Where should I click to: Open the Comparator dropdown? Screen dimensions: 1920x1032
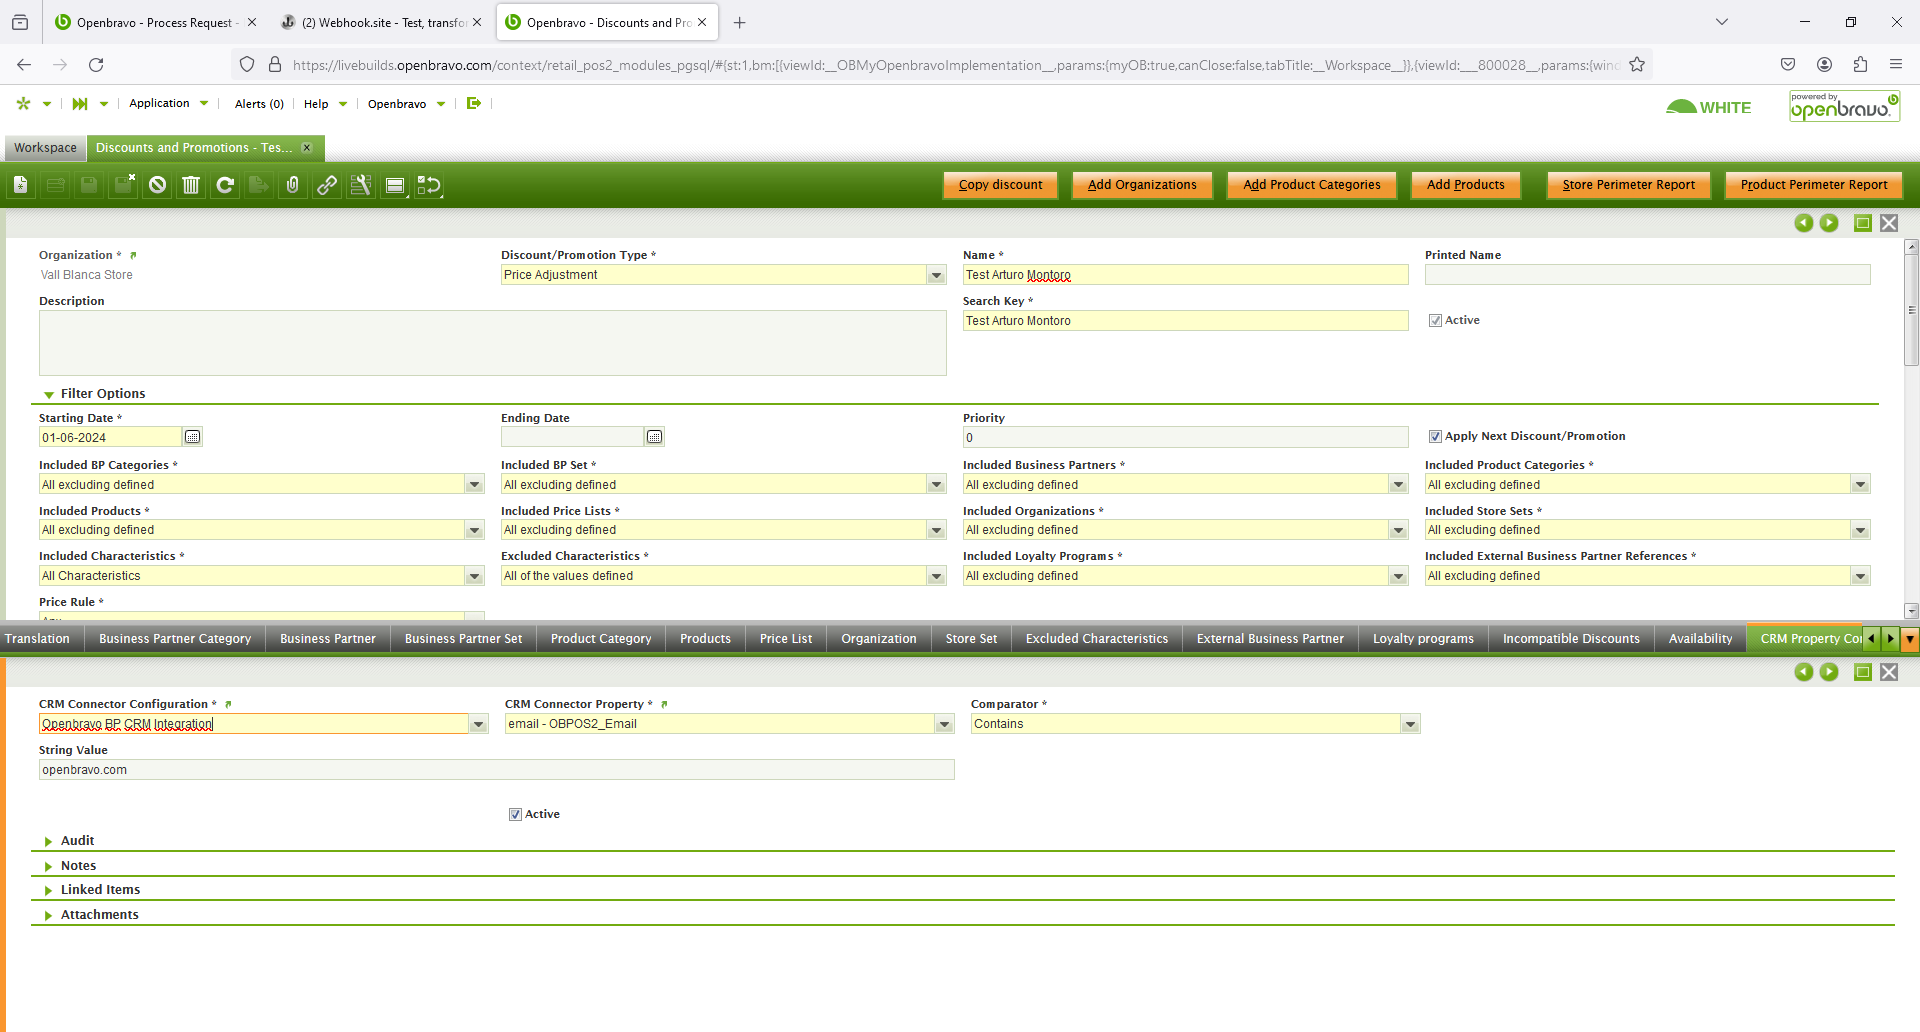(x=1410, y=724)
